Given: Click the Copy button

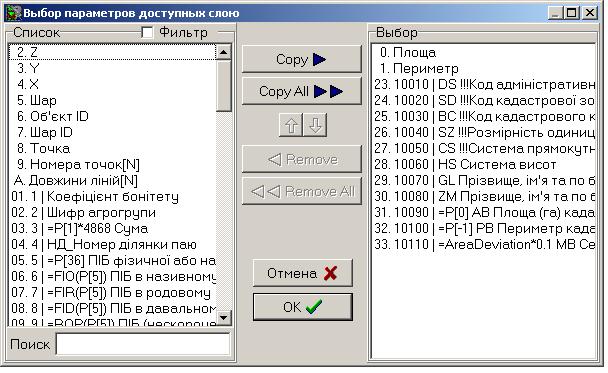Looking at the screenshot, I should [301, 59].
